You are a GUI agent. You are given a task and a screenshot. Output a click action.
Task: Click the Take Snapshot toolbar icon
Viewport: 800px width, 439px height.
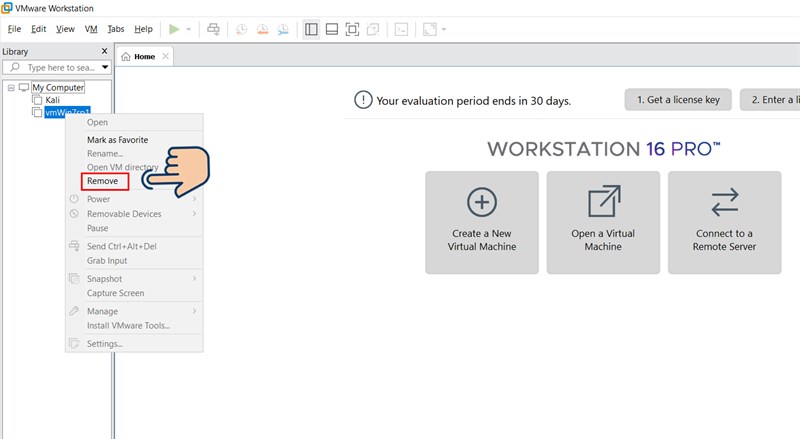pos(242,29)
